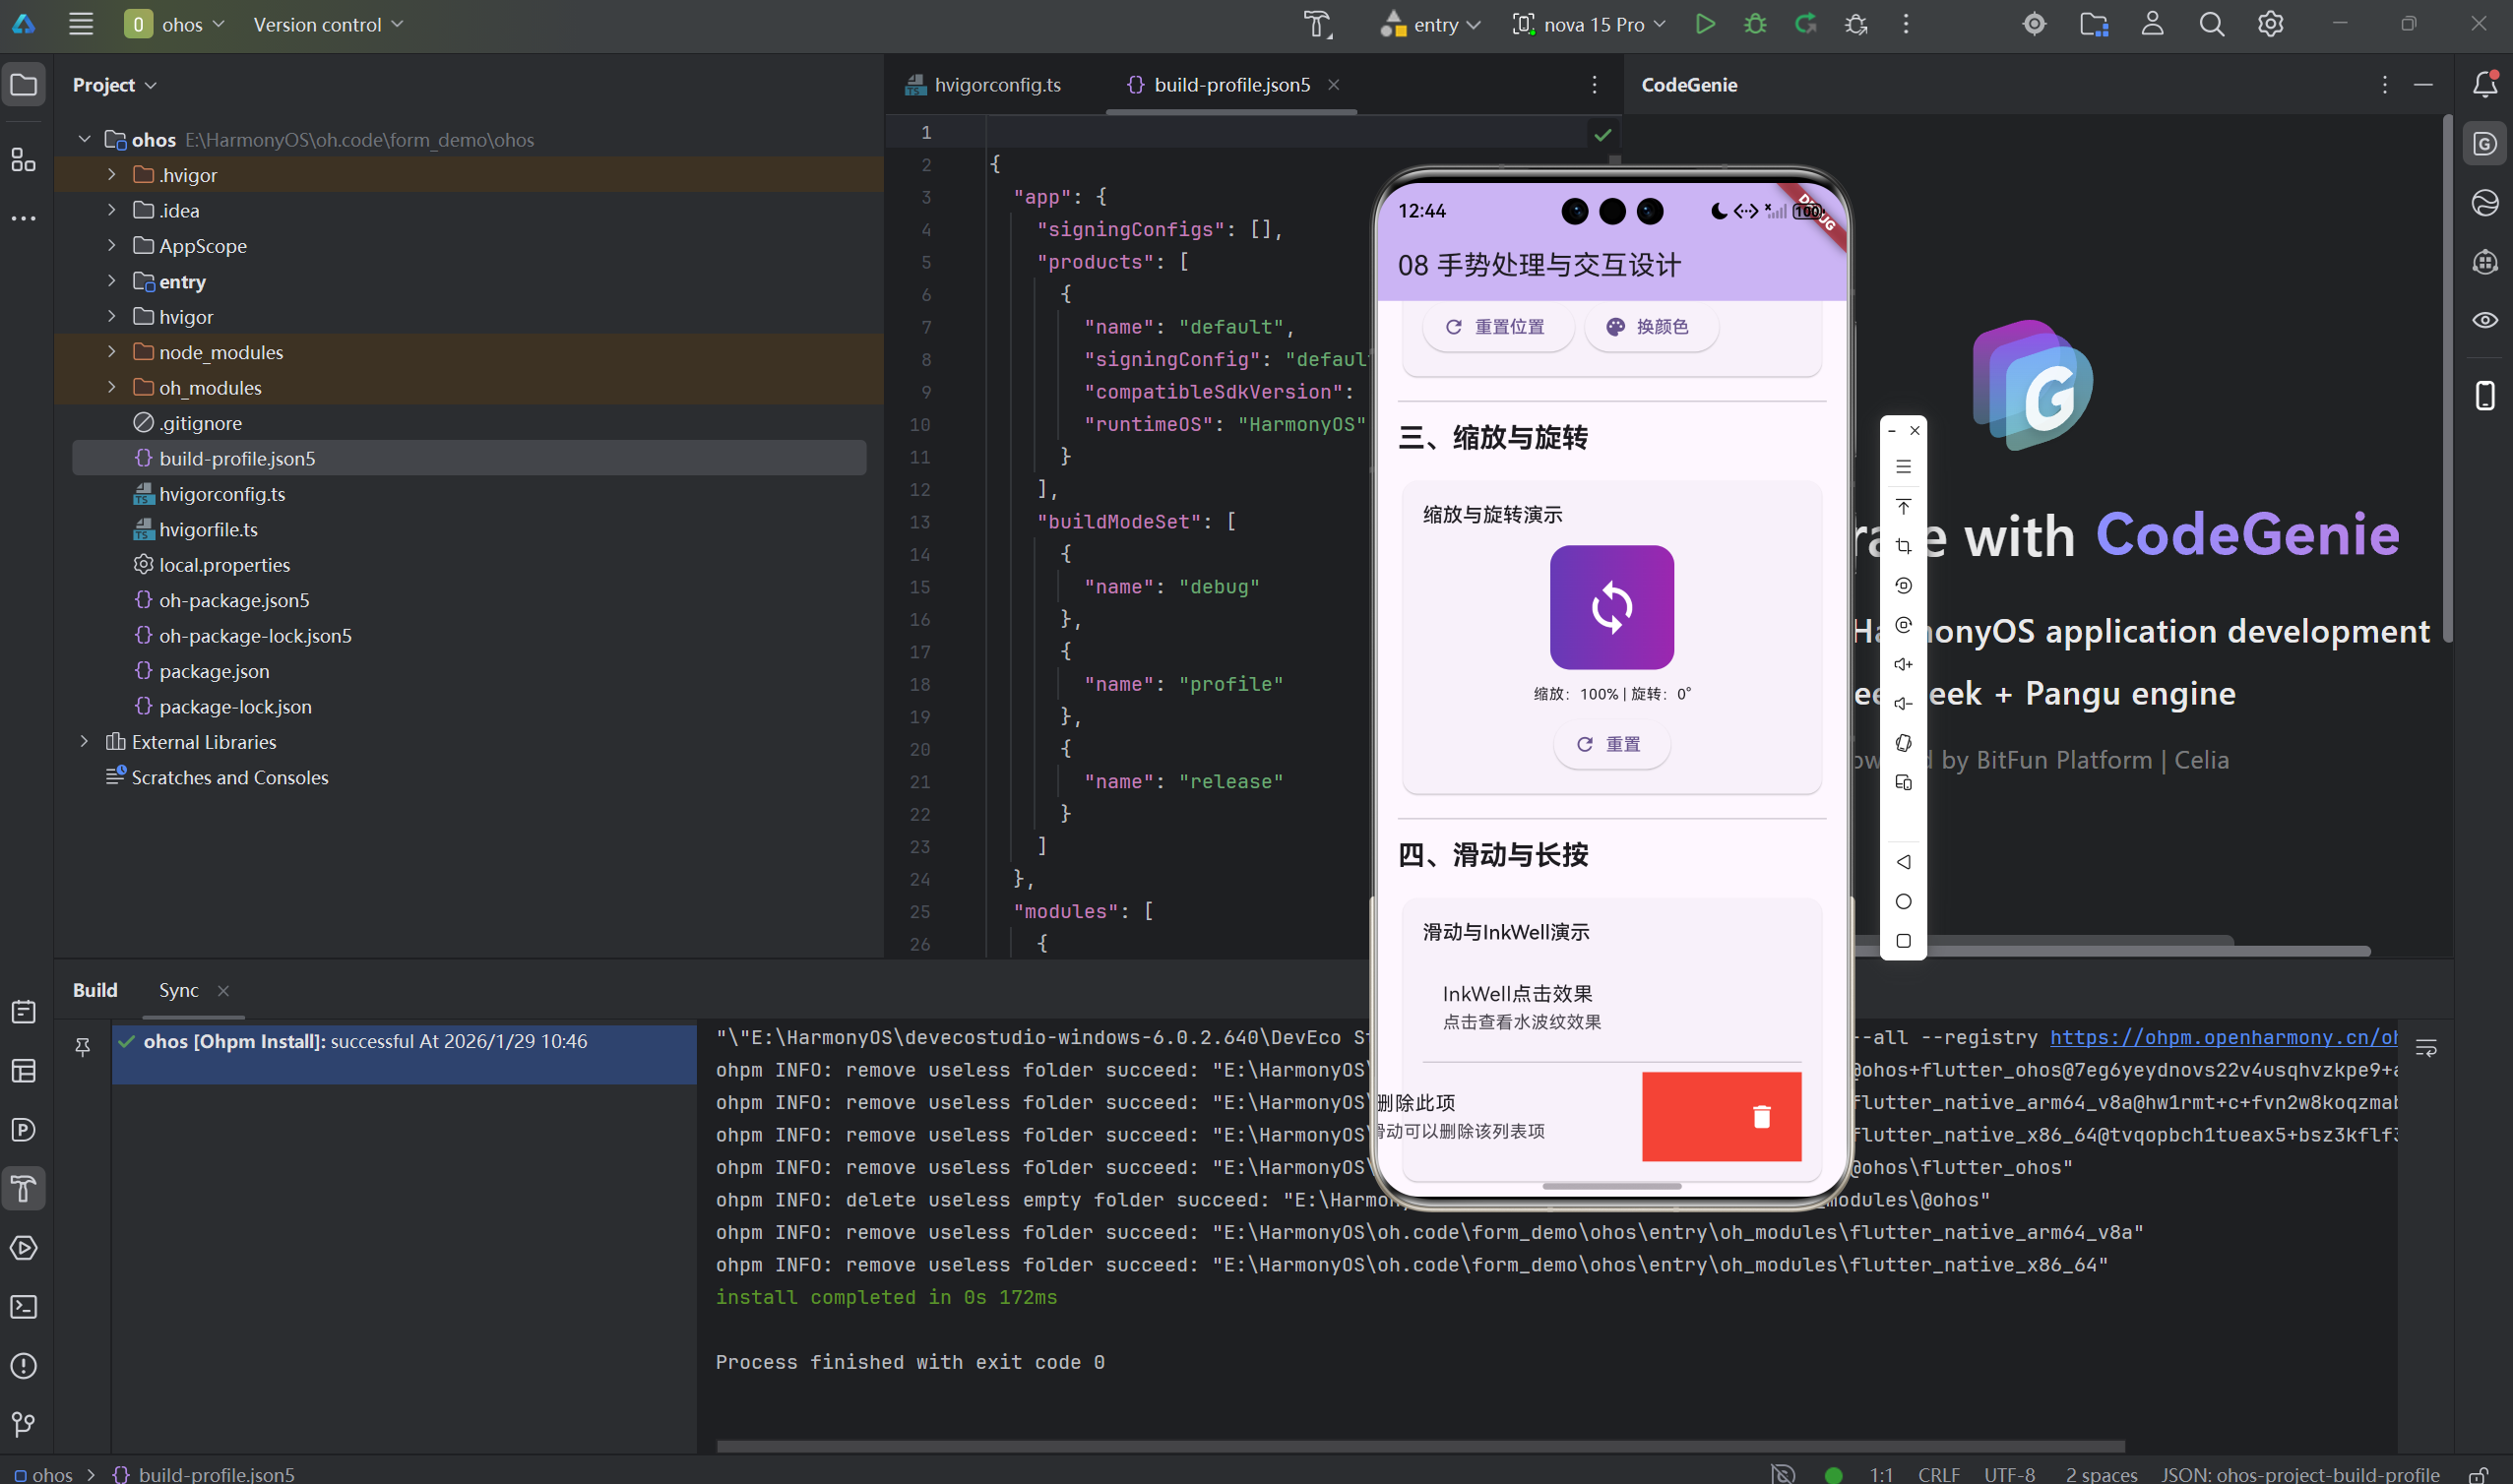Viewport: 2513px width, 1484px height.
Task: Click the Debug bug icon
Action: 1755,24
